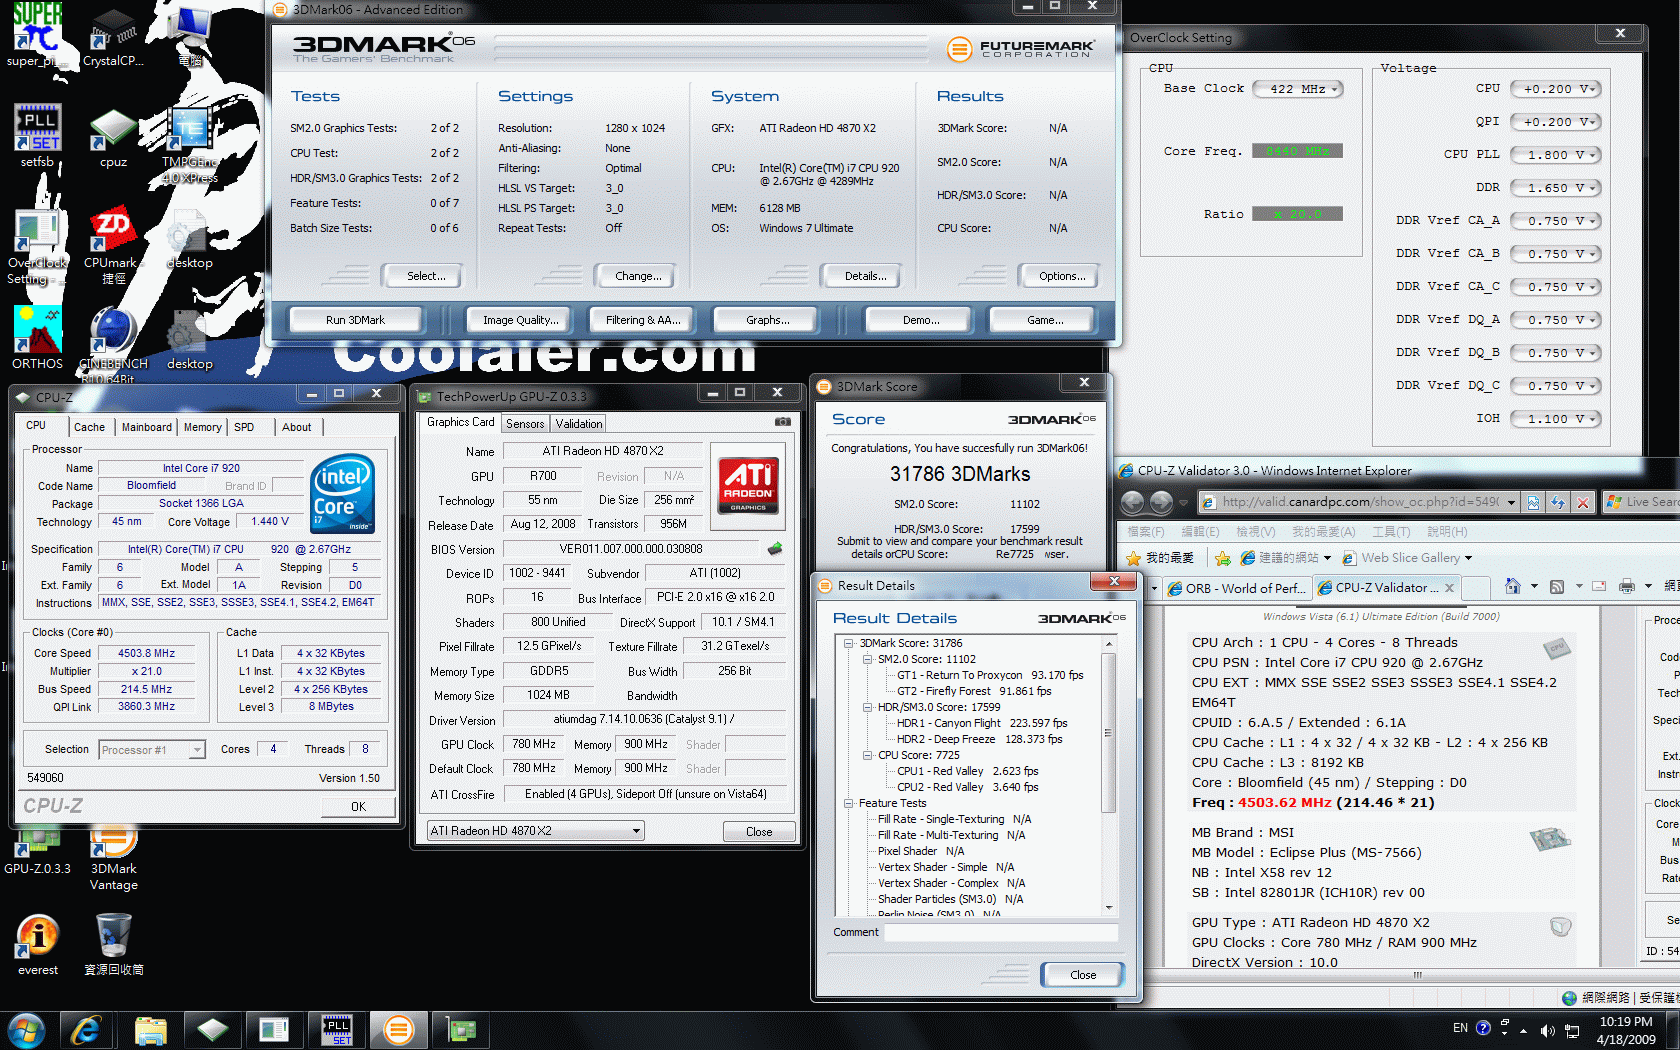Open the GPU selector ATI Radeon HD 4870 X2 dropdown
Screen dimensions: 1680x1050
coord(535,831)
